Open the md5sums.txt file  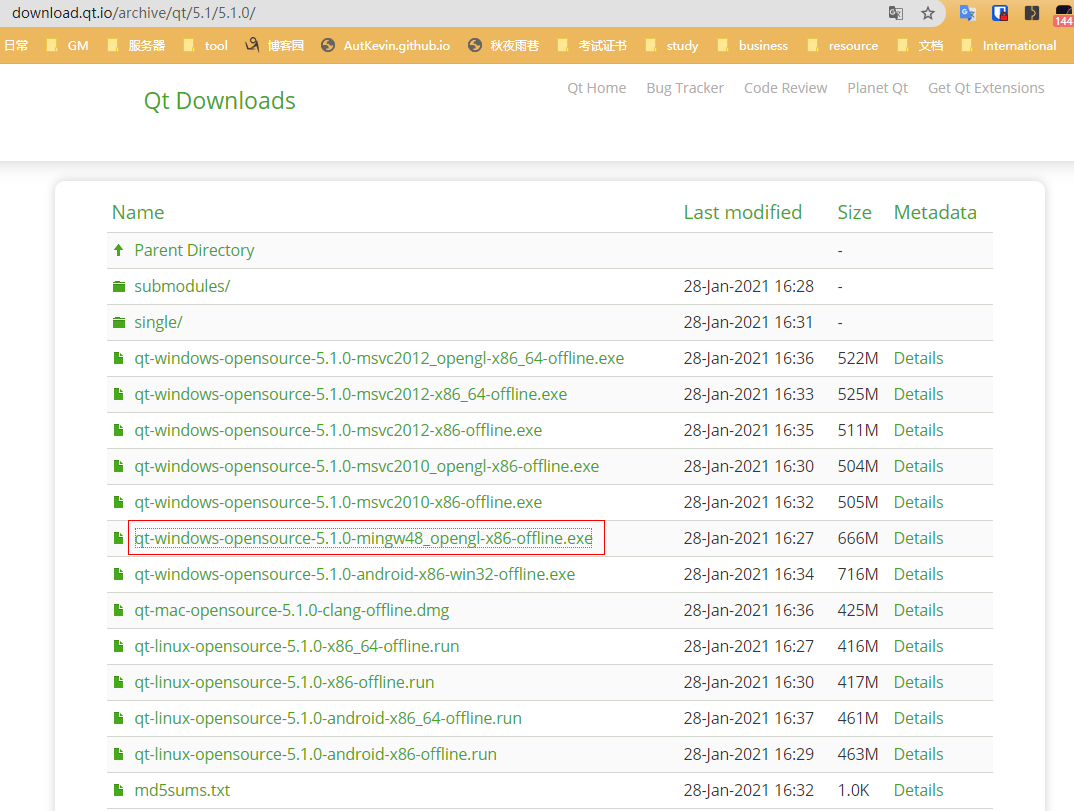(x=182, y=790)
